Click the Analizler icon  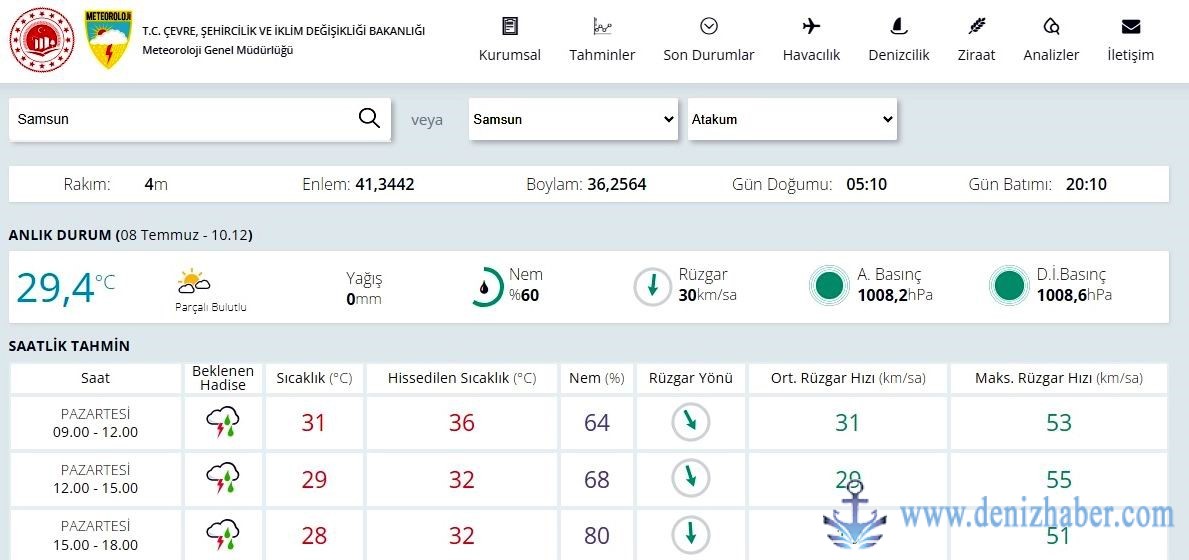pyautogui.click(x=1051, y=27)
